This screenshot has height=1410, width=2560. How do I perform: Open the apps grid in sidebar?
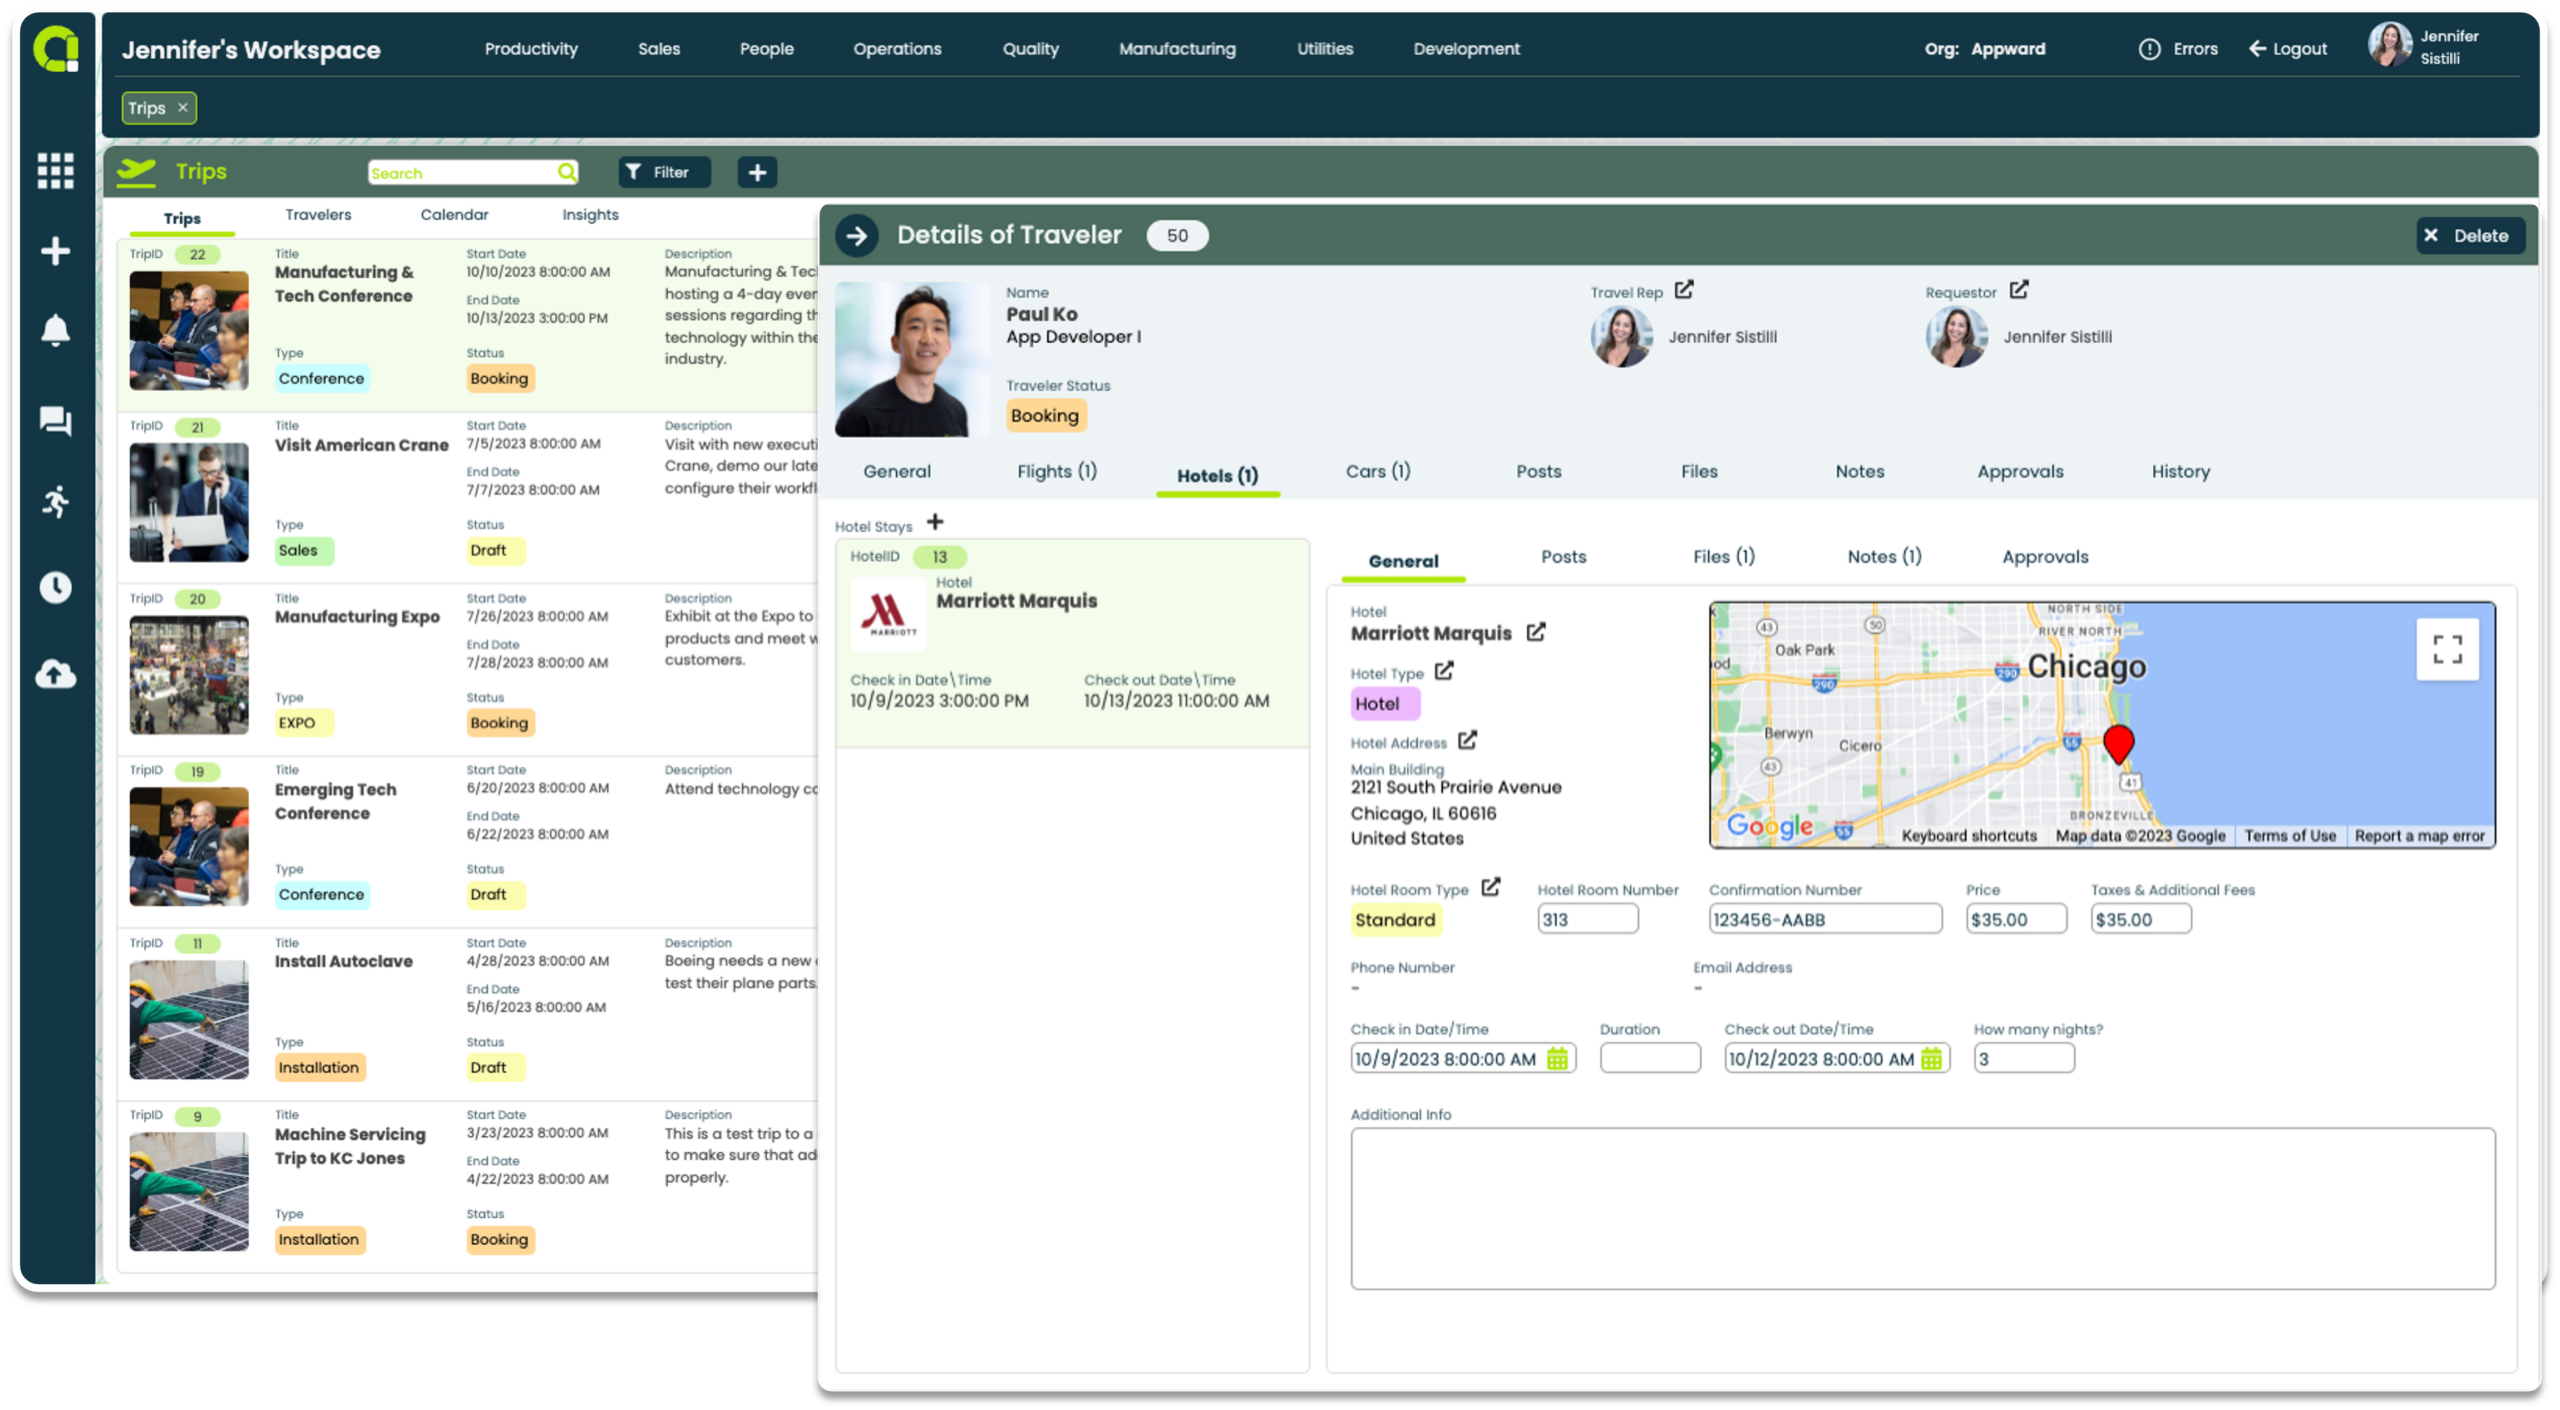pos(55,171)
